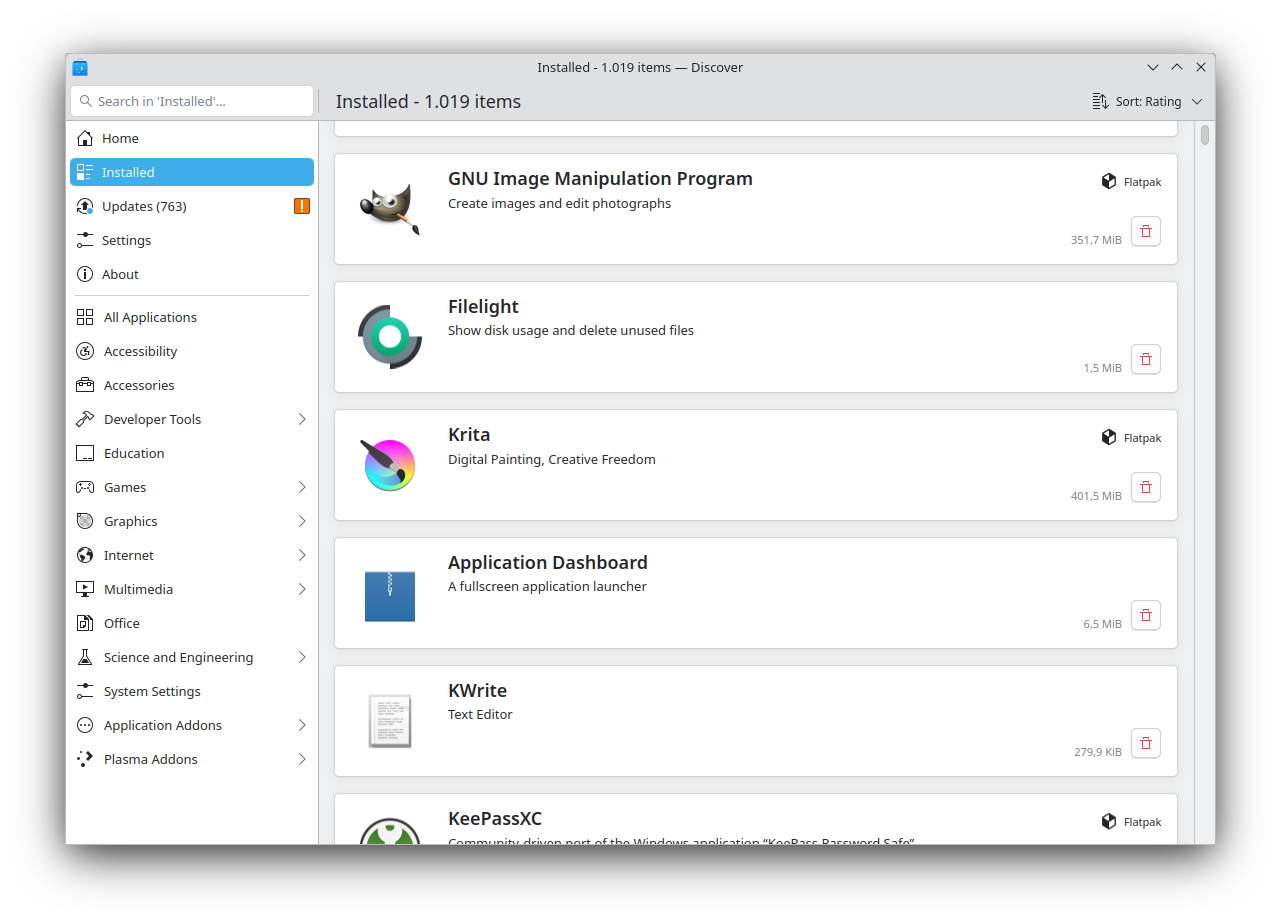Click the Developer Tools hammer icon
Image resolution: width=1281 pixels, height=922 pixels.
[85, 419]
